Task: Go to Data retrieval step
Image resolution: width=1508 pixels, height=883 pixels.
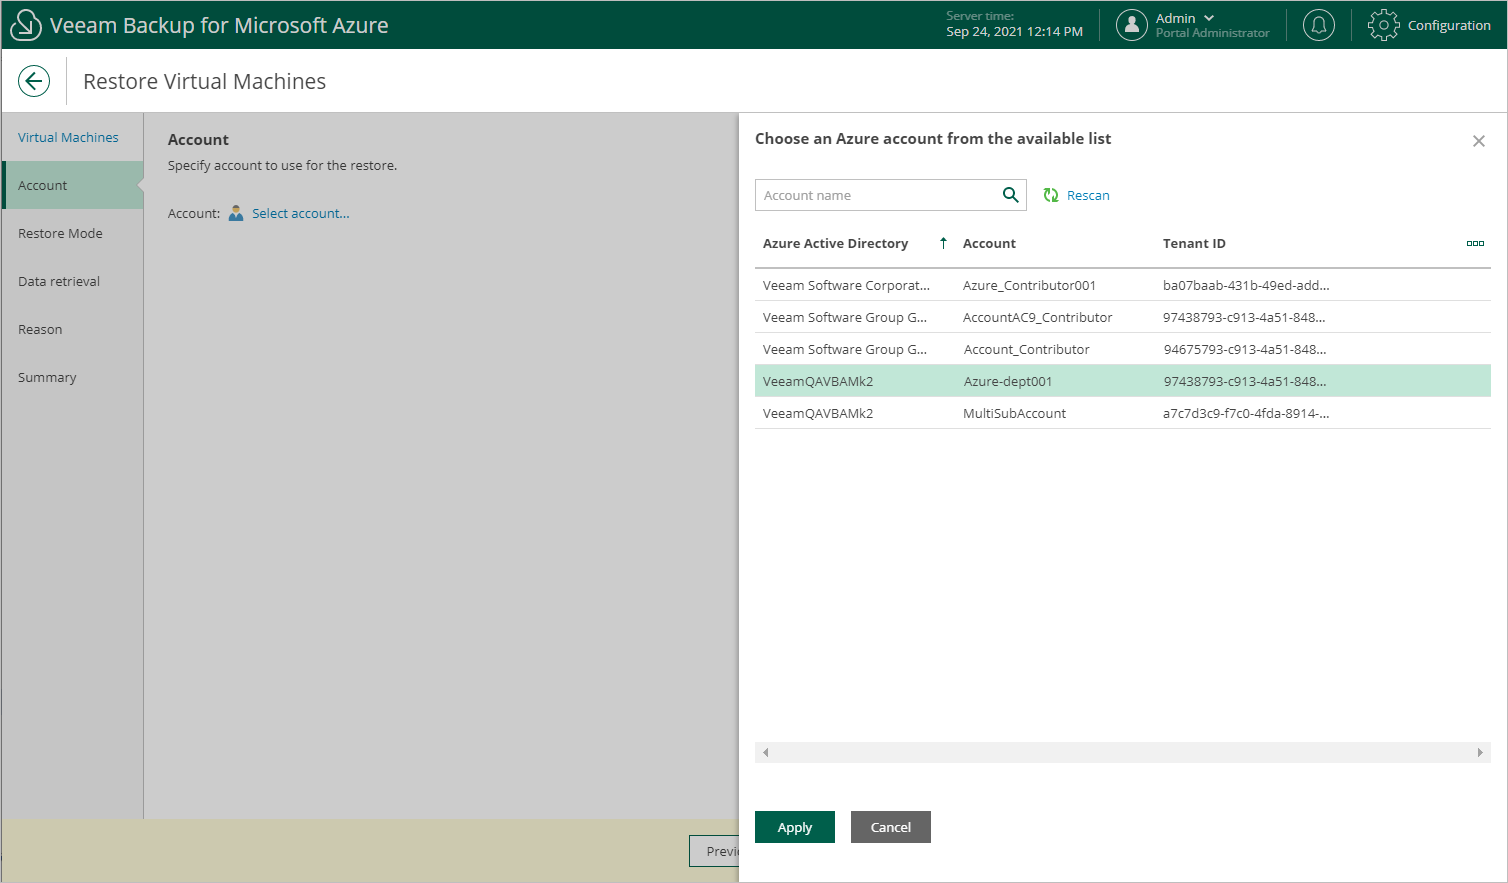Action: tap(72, 281)
